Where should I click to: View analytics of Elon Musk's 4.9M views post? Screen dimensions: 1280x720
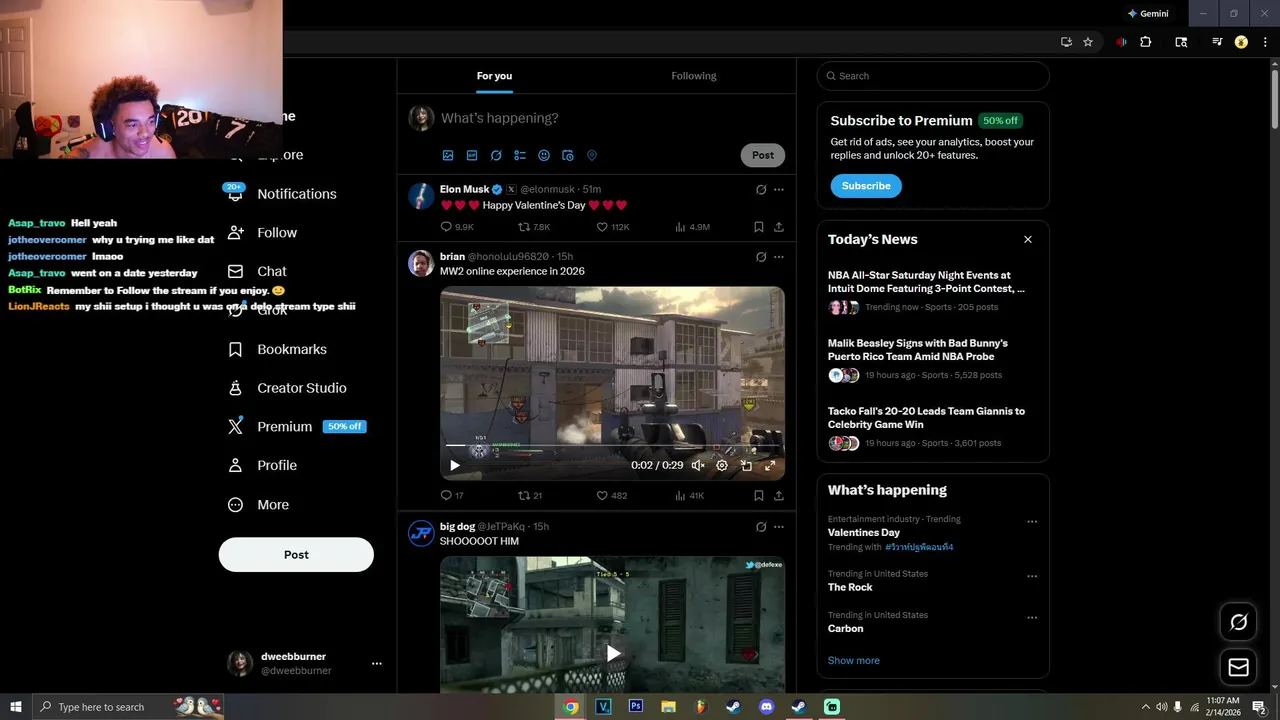point(692,227)
